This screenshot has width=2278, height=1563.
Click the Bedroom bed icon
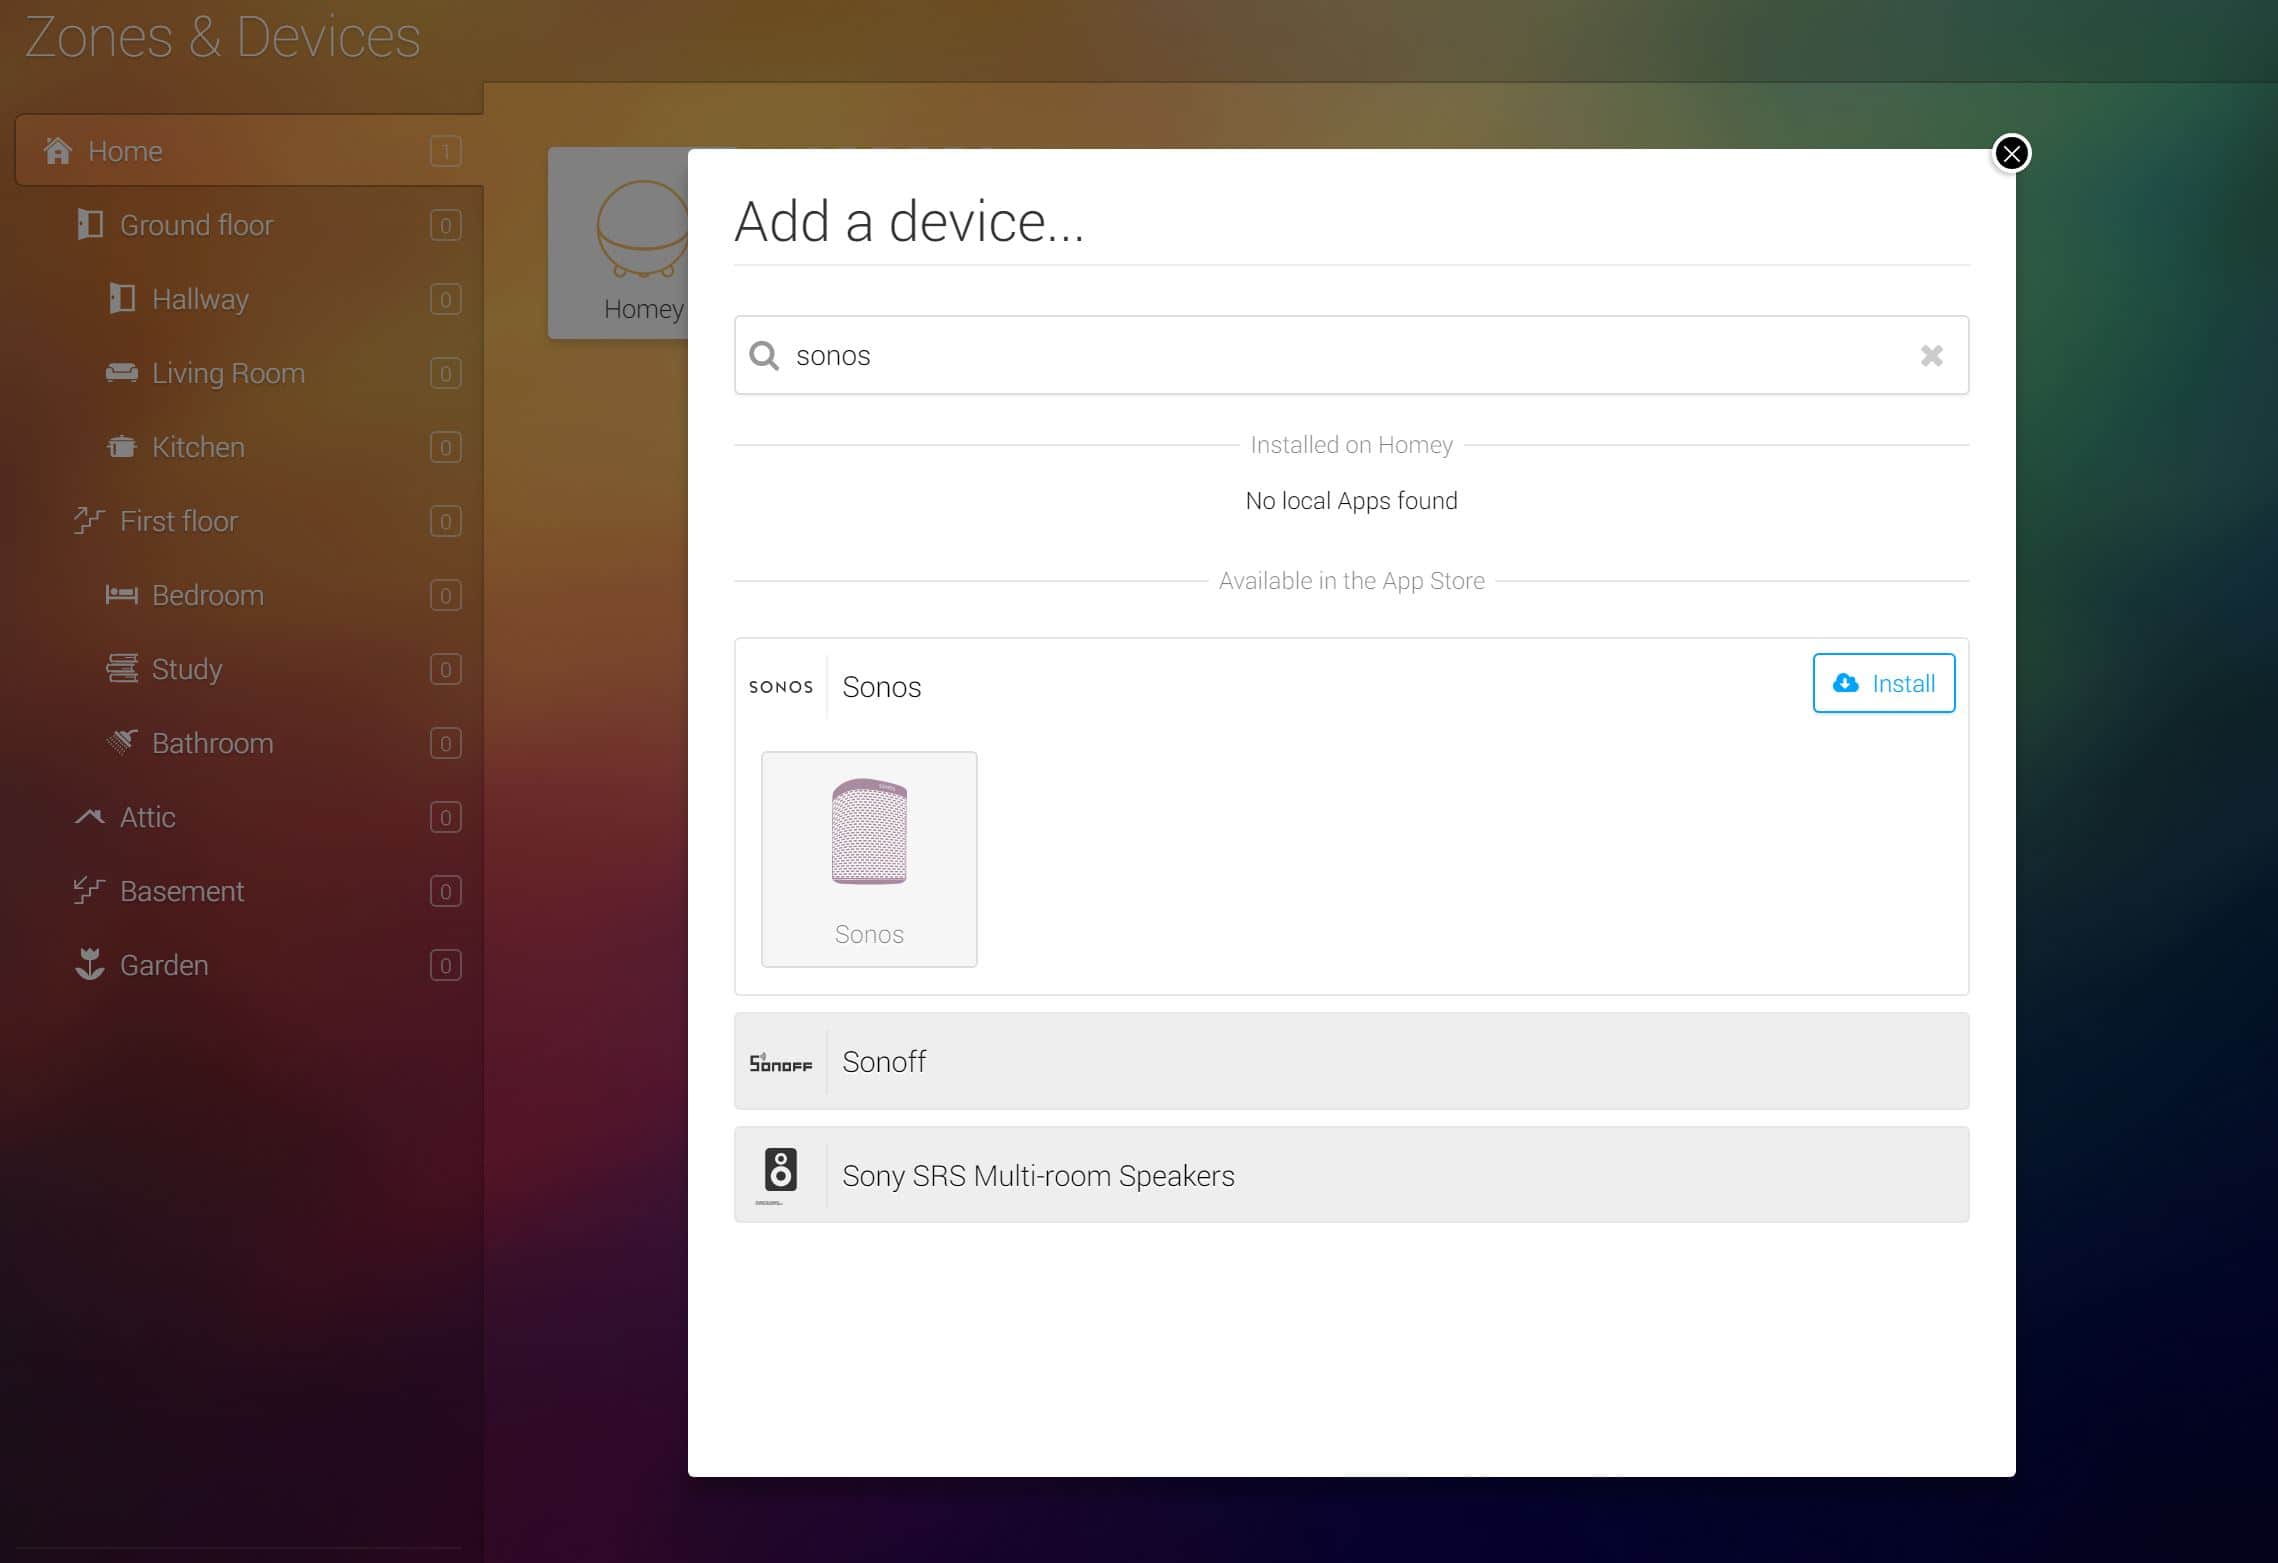coord(122,595)
